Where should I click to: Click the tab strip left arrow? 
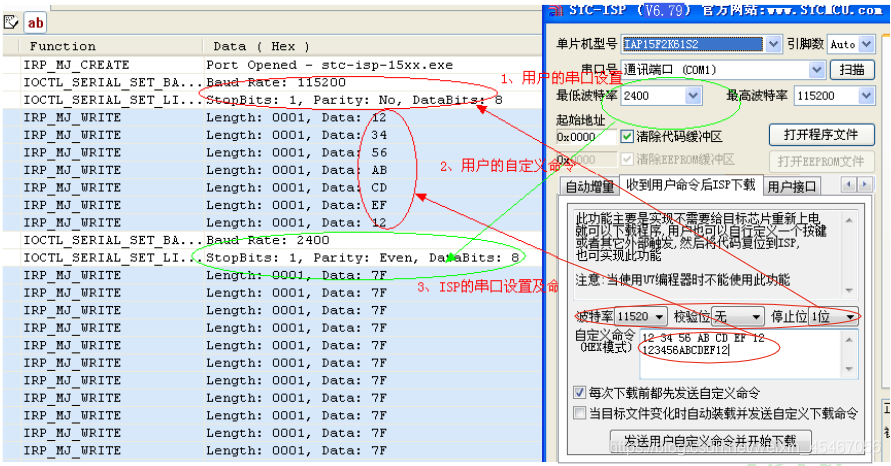pos(849,184)
